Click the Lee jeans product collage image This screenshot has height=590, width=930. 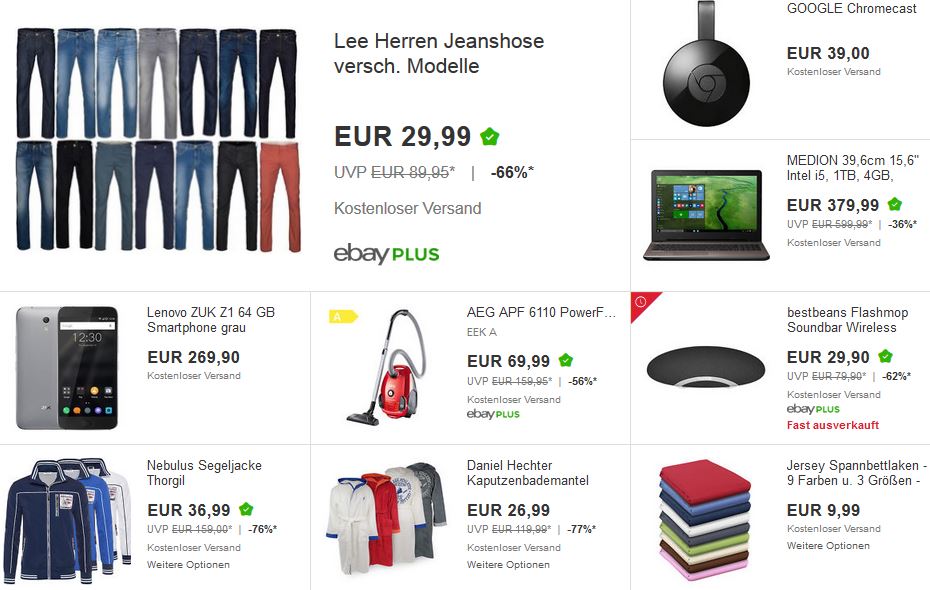tap(158, 139)
